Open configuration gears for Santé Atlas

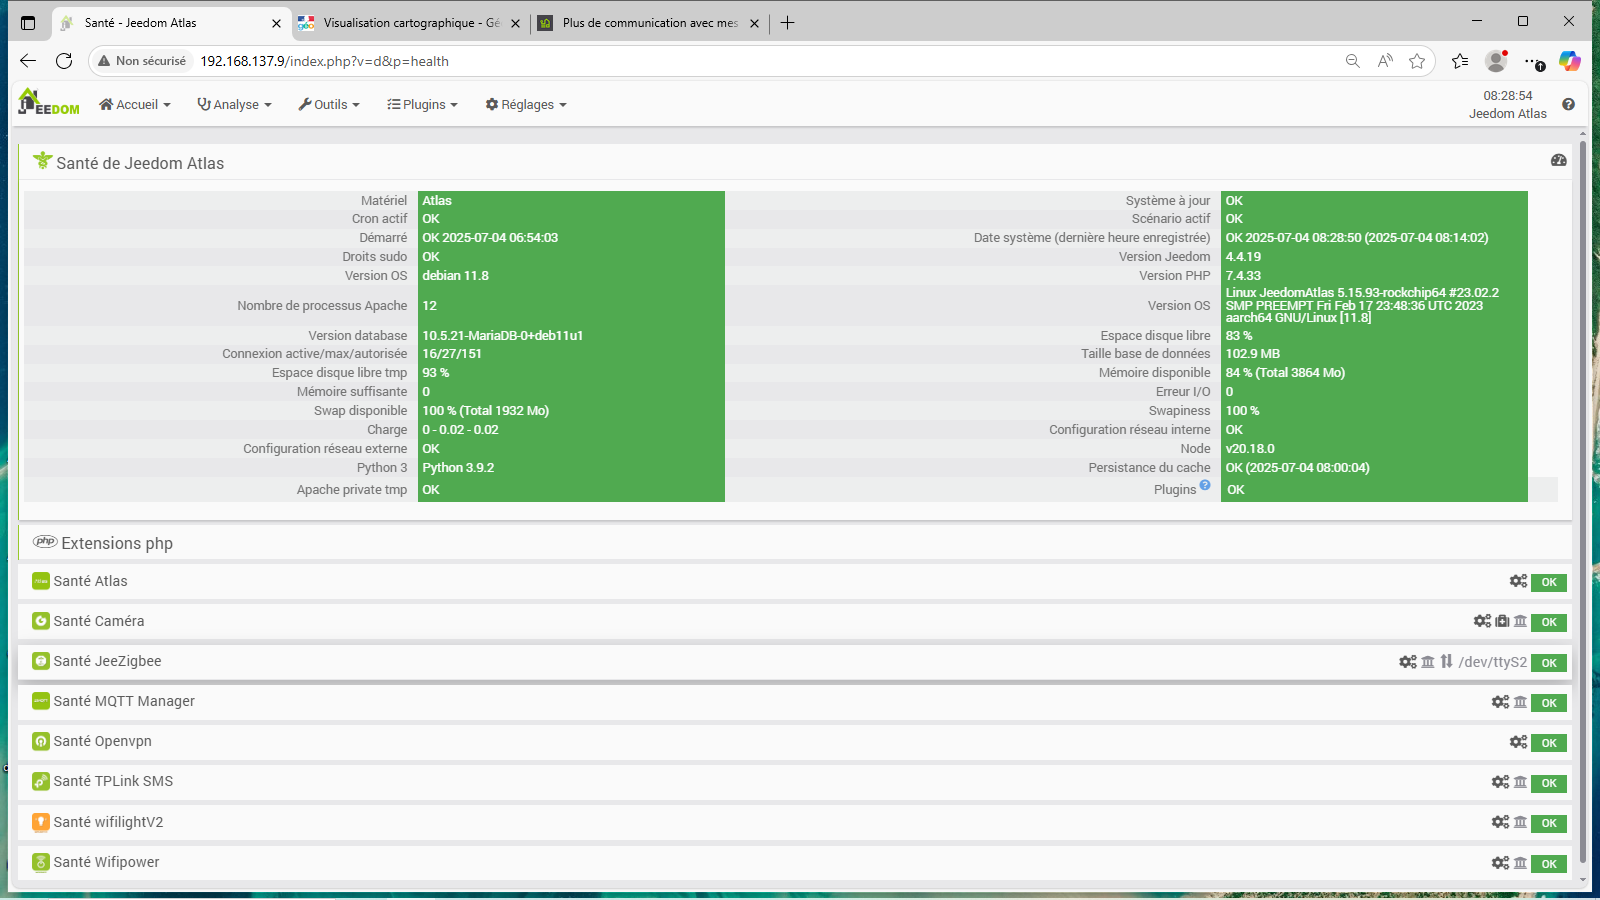coord(1518,581)
